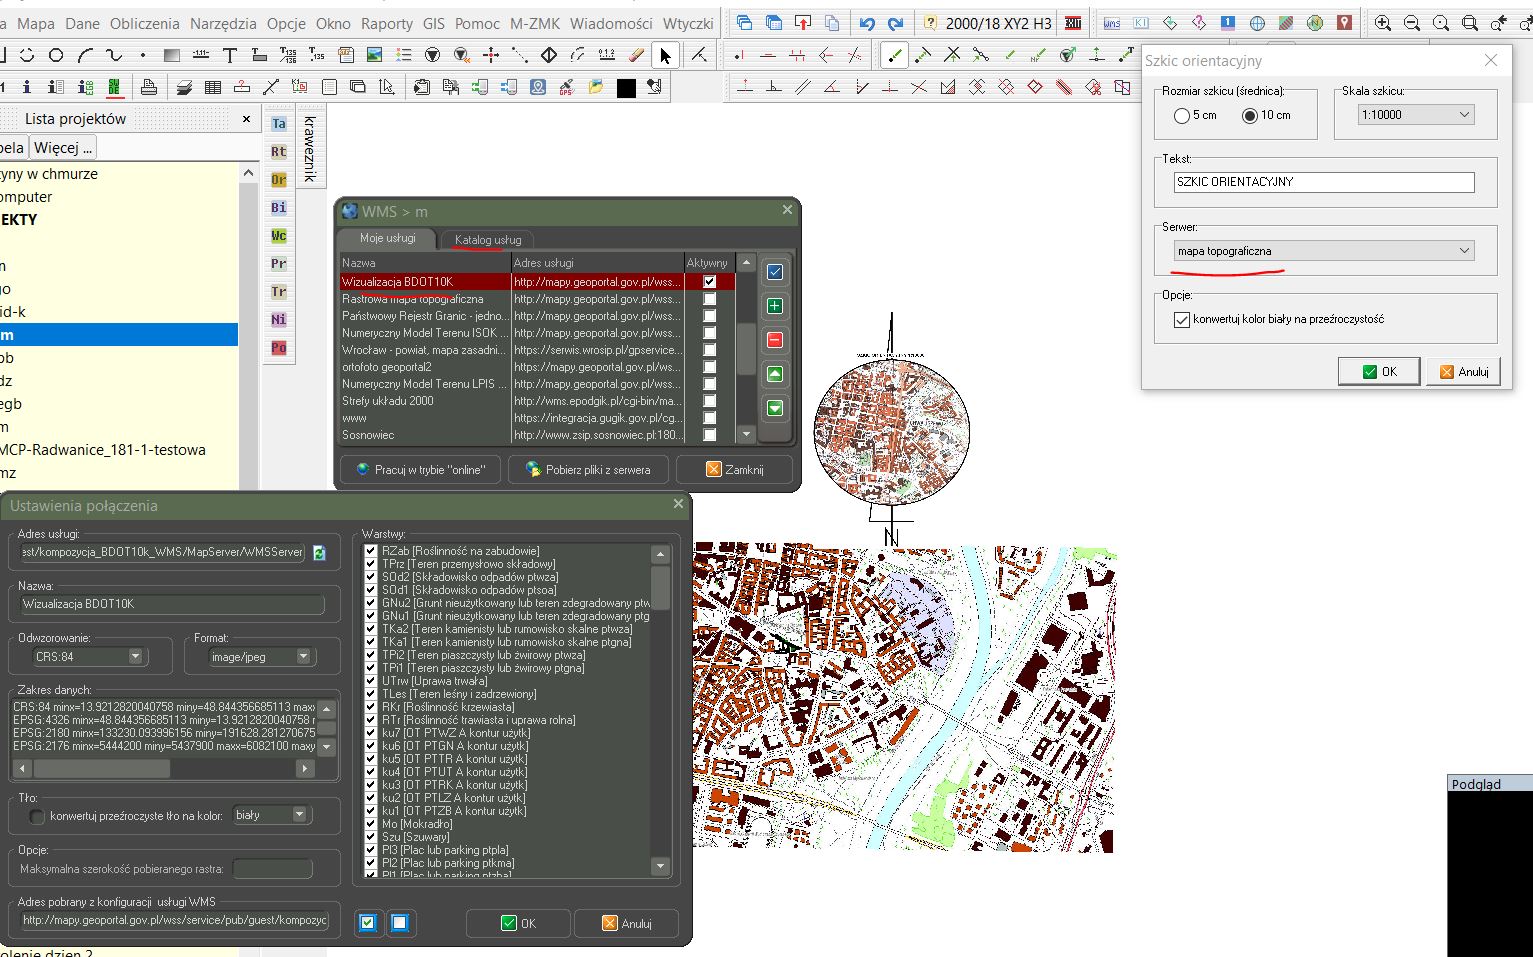Screen dimensions: 1533x957
Task: Click the red map pin toolbar icon
Action: 1345,23
